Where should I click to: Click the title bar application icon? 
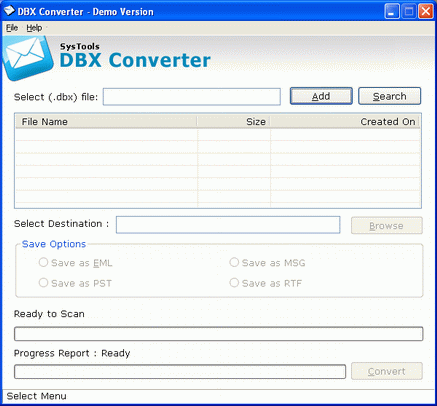(x=9, y=11)
